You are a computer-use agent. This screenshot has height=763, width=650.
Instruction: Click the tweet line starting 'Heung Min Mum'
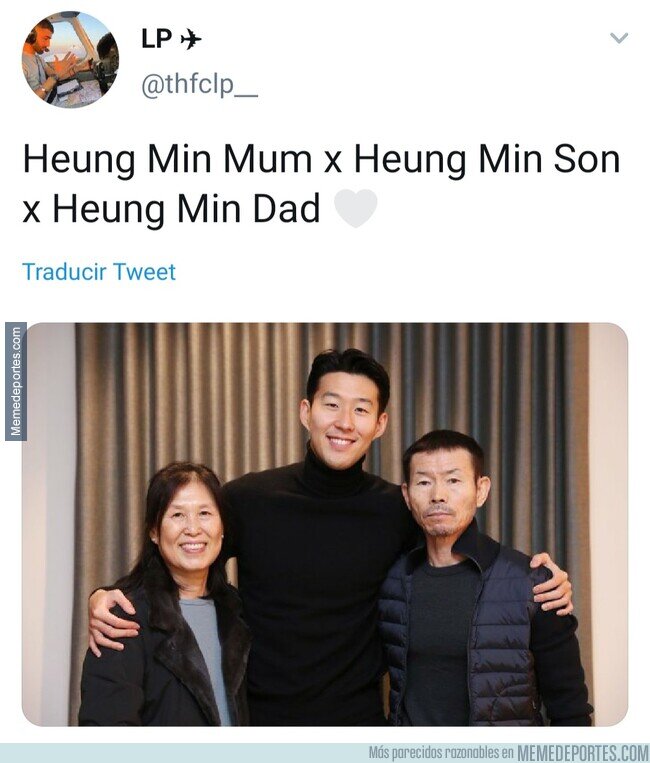click(322, 160)
